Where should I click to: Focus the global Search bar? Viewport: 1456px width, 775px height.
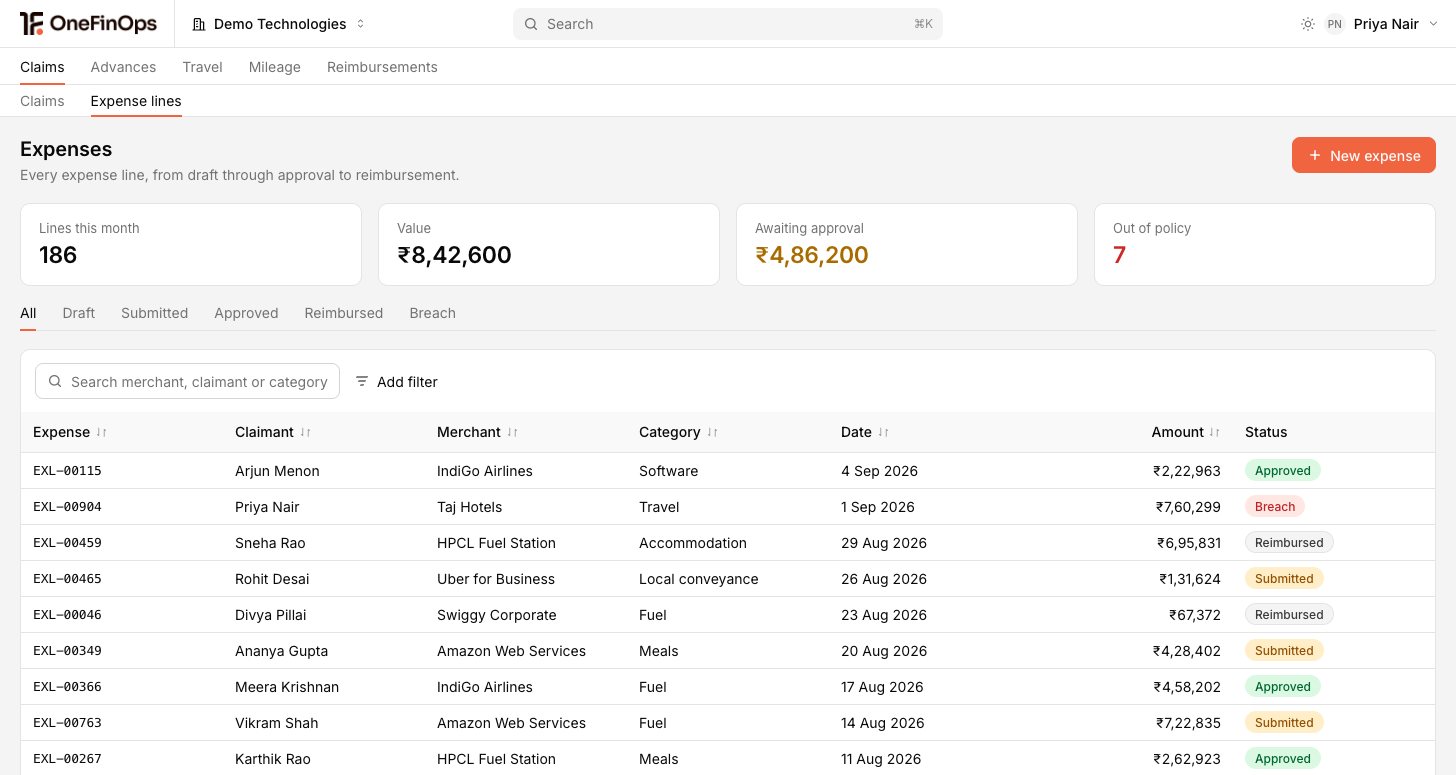tap(728, 24)
